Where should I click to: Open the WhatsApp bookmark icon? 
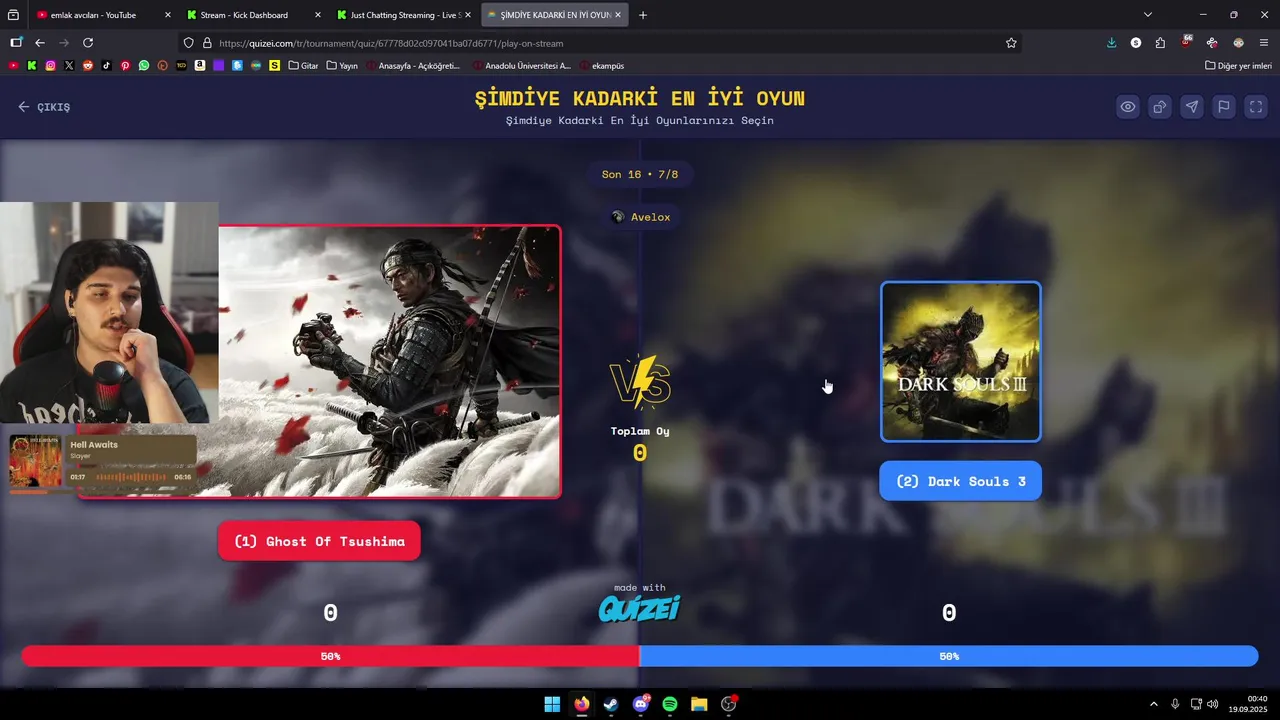[144, 66]
